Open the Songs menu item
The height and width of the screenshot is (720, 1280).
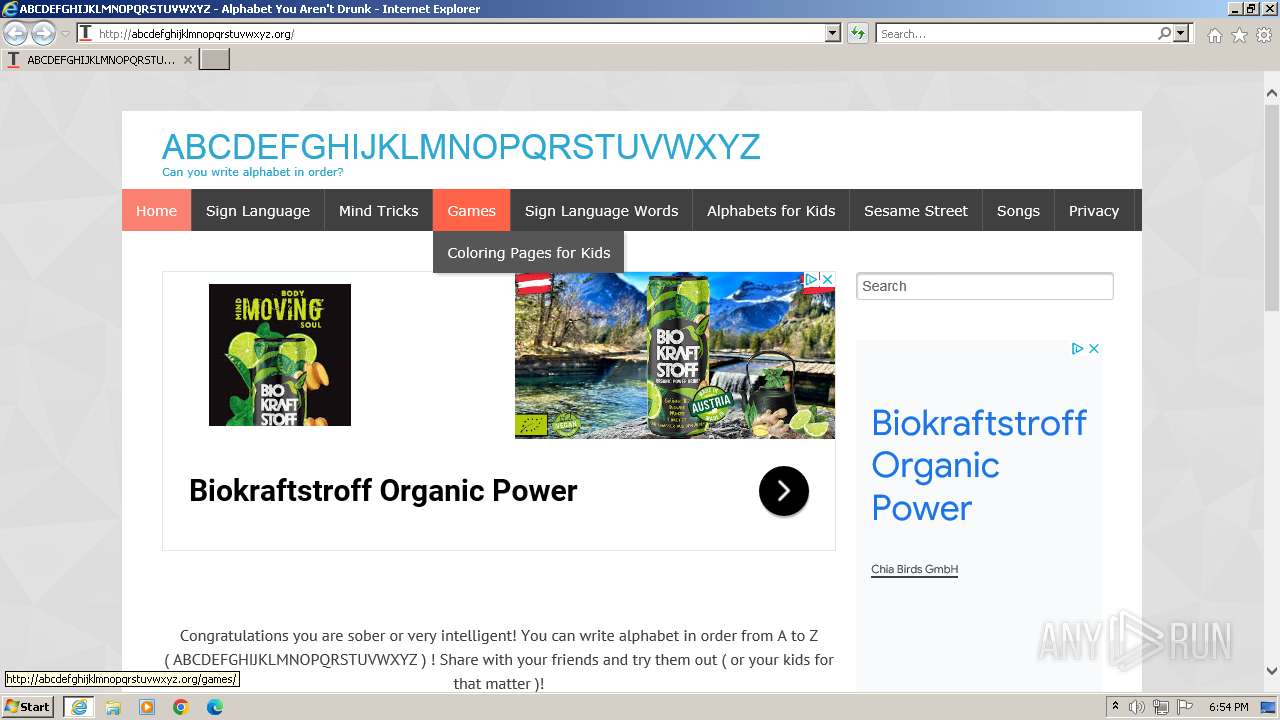click(x=1018, y=210)
